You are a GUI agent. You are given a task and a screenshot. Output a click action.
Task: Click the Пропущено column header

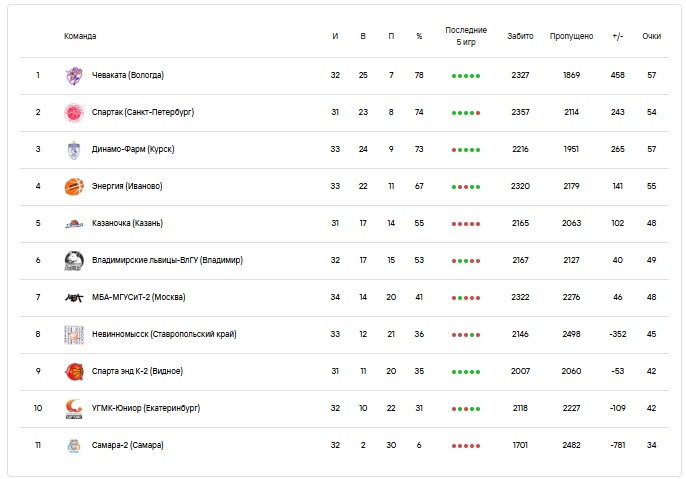571,36
